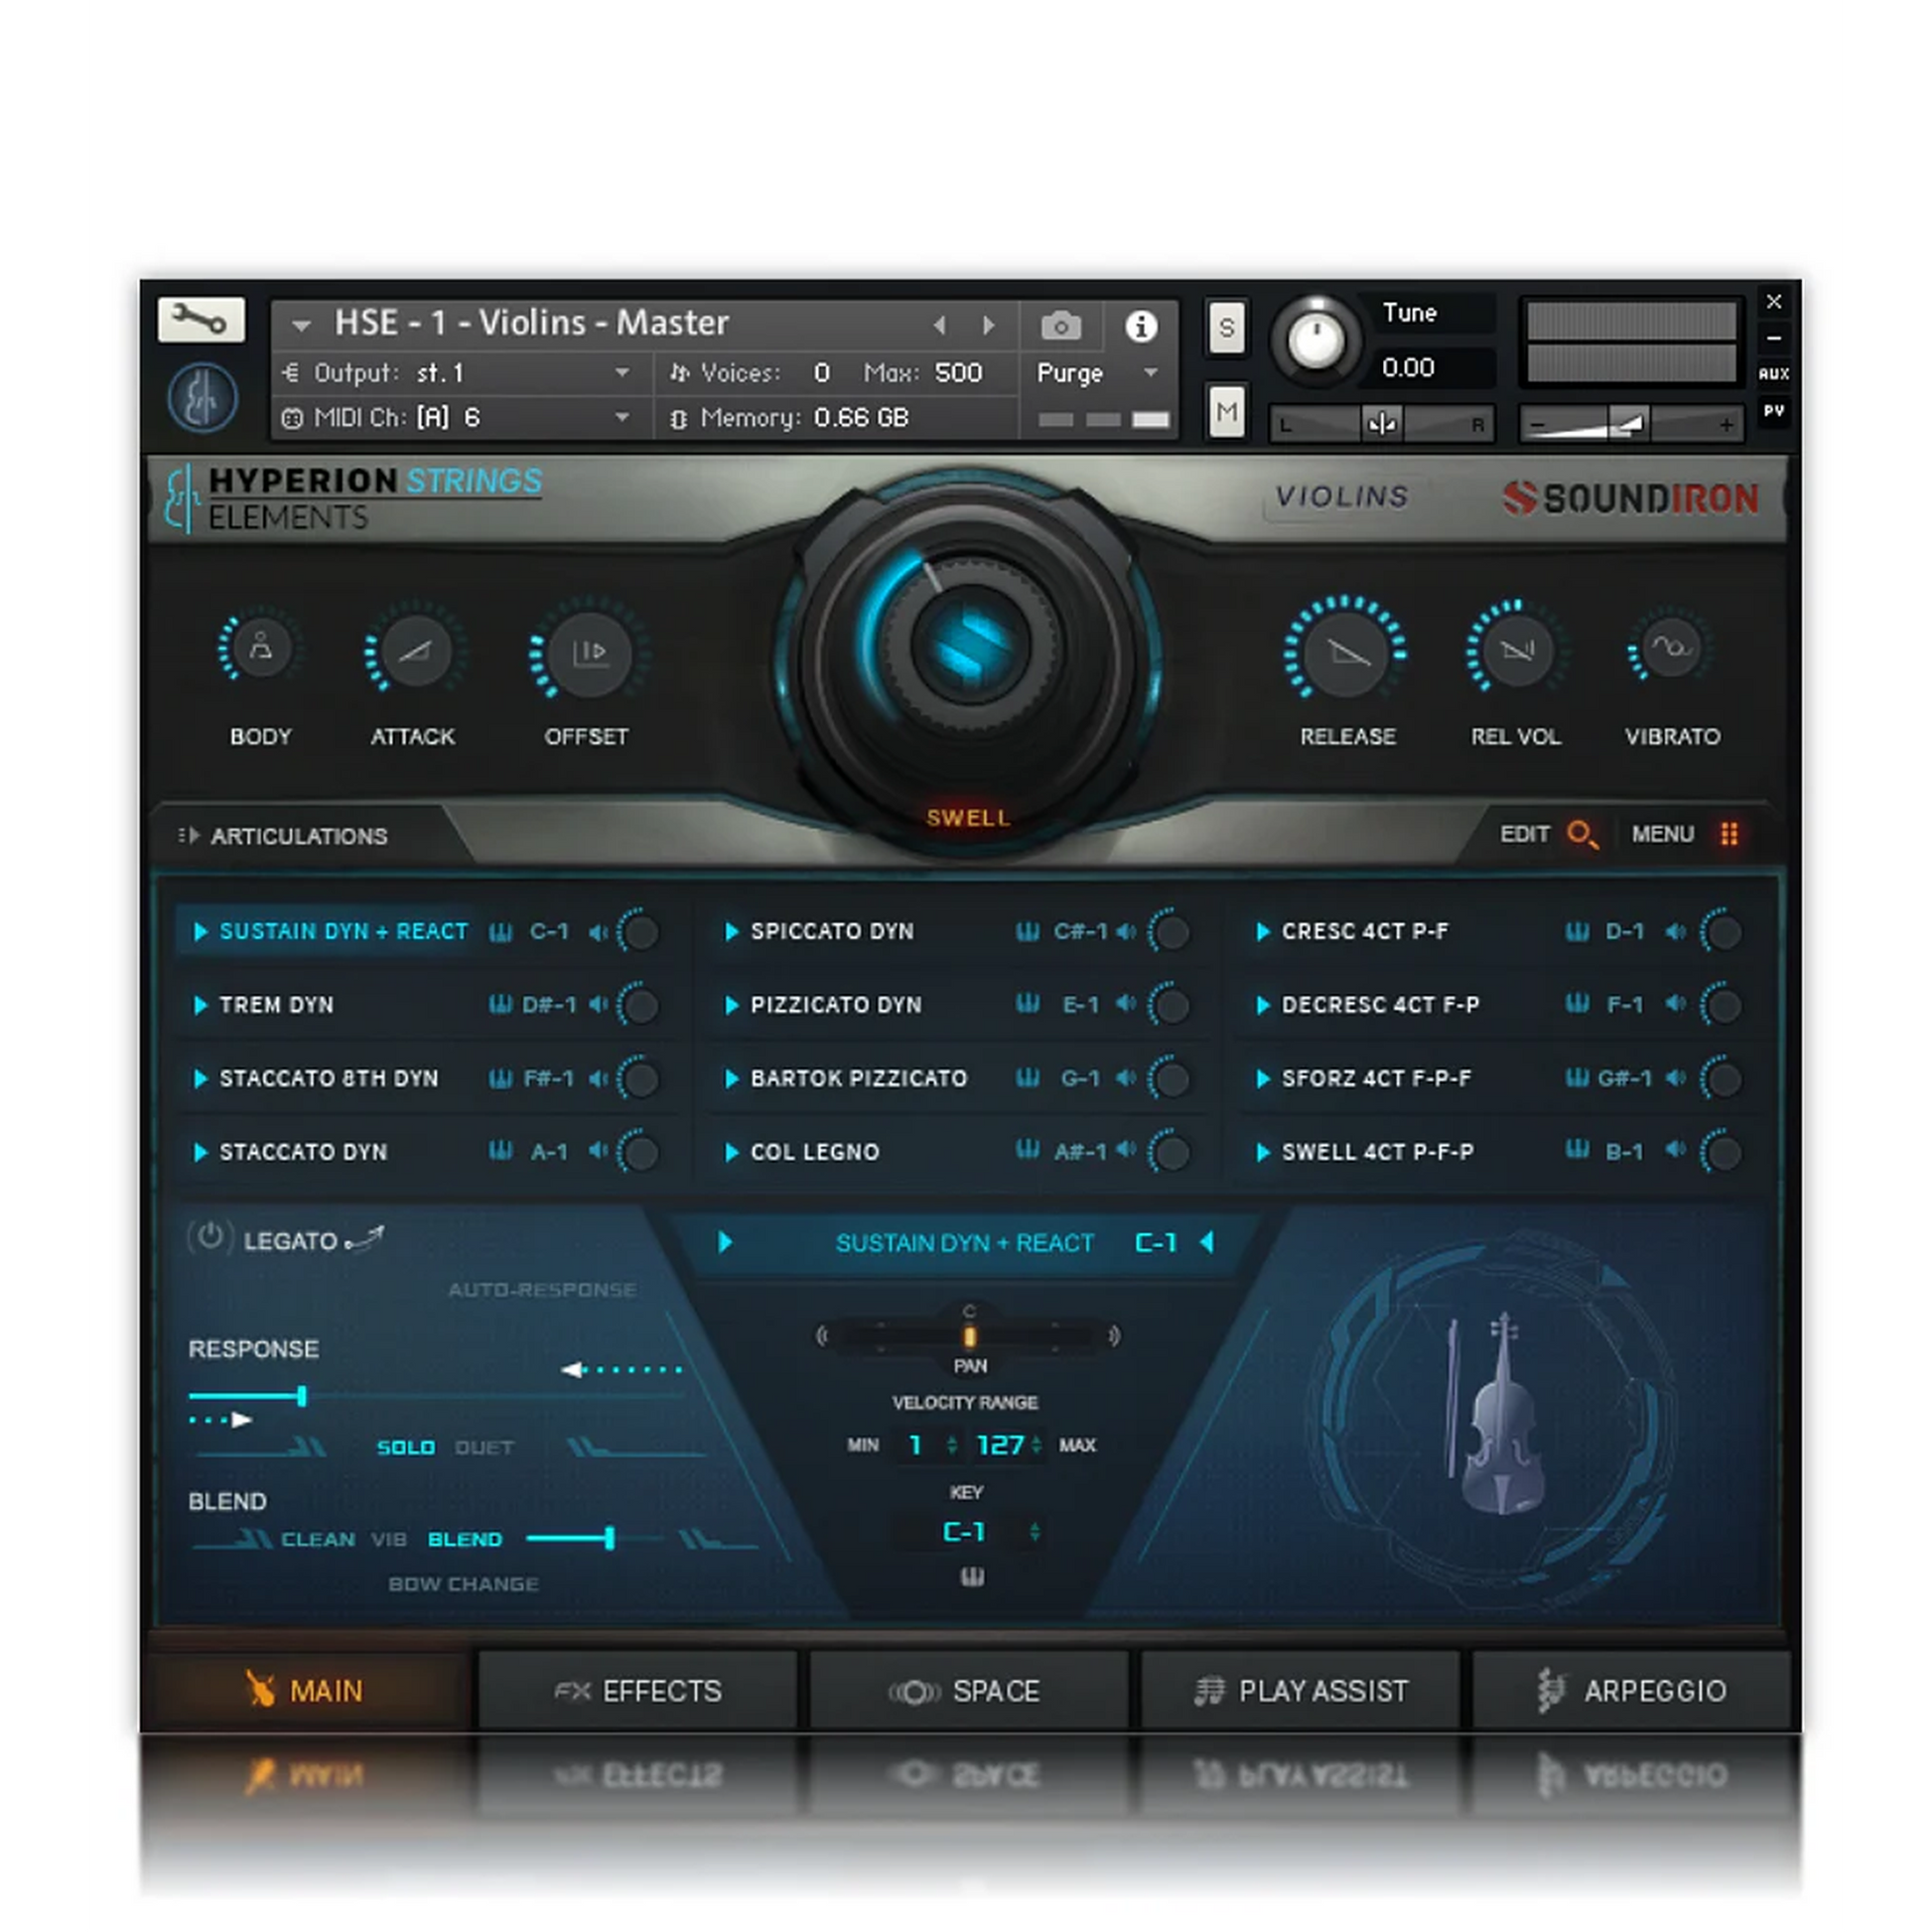The width and height of the screenshot is (1932, 1932).
Task: Switch to the SPACE tab
Action: (x=968, y=1691)
